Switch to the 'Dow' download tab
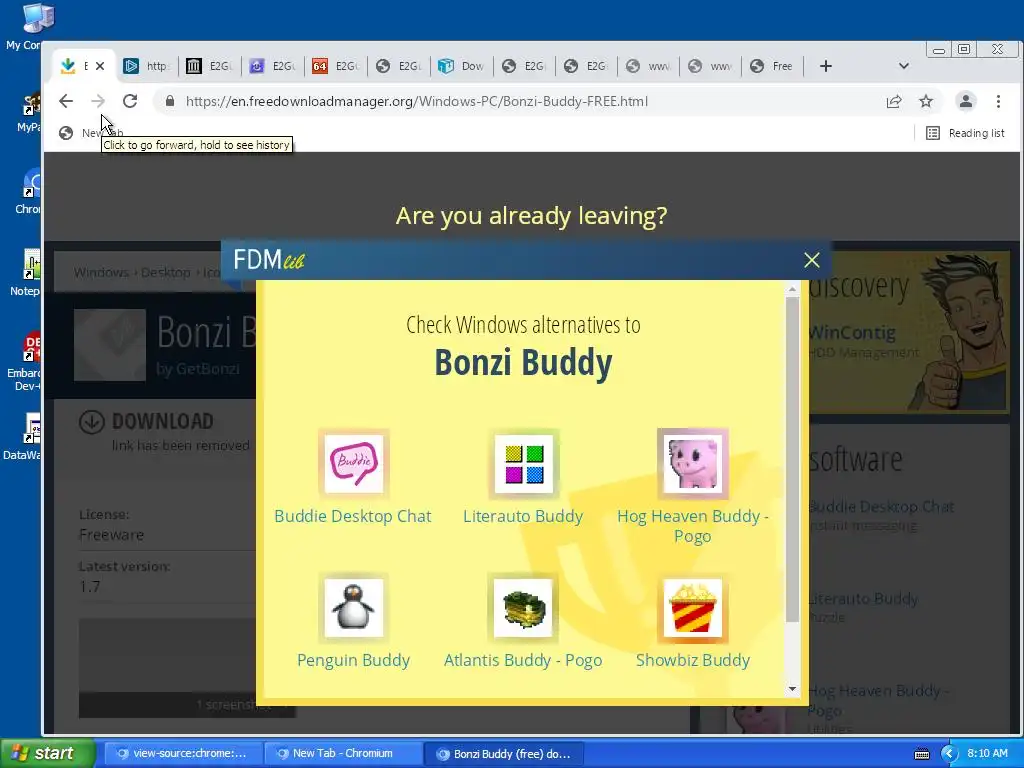This screenshot has width=1024, height=768. click(462, 66)
